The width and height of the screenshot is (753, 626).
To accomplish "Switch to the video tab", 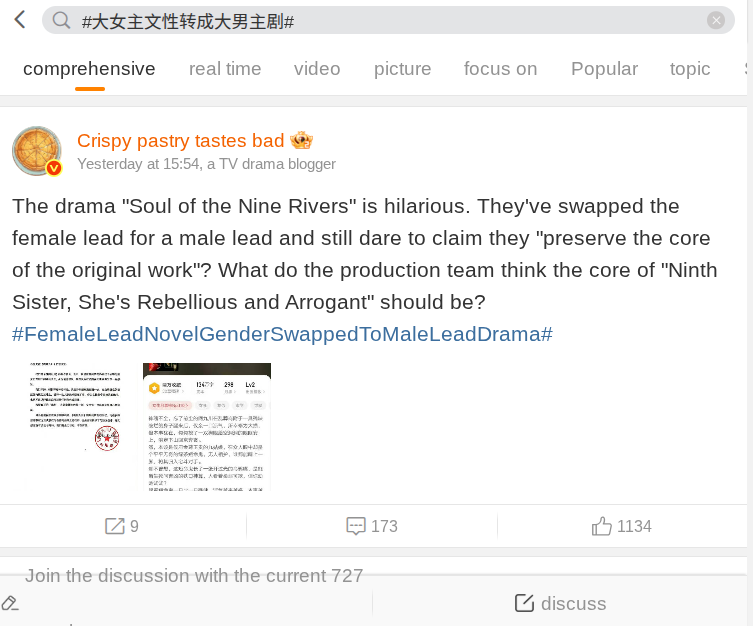I will (317, 69).
